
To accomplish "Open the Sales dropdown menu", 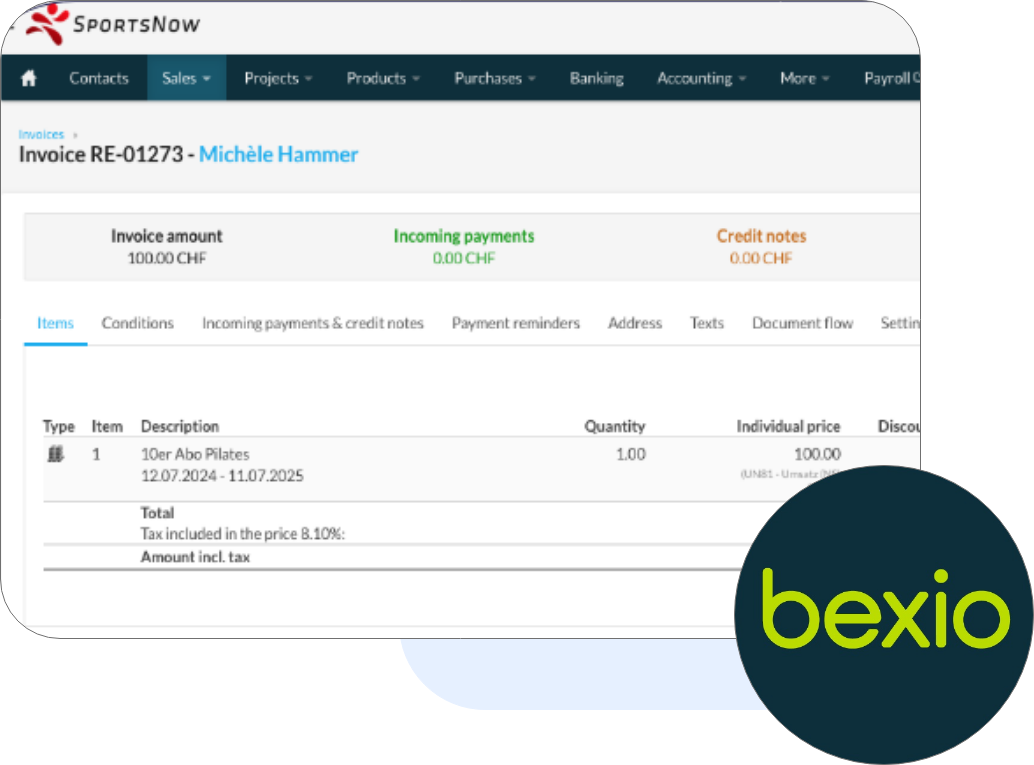I will (x=186, y=79).
